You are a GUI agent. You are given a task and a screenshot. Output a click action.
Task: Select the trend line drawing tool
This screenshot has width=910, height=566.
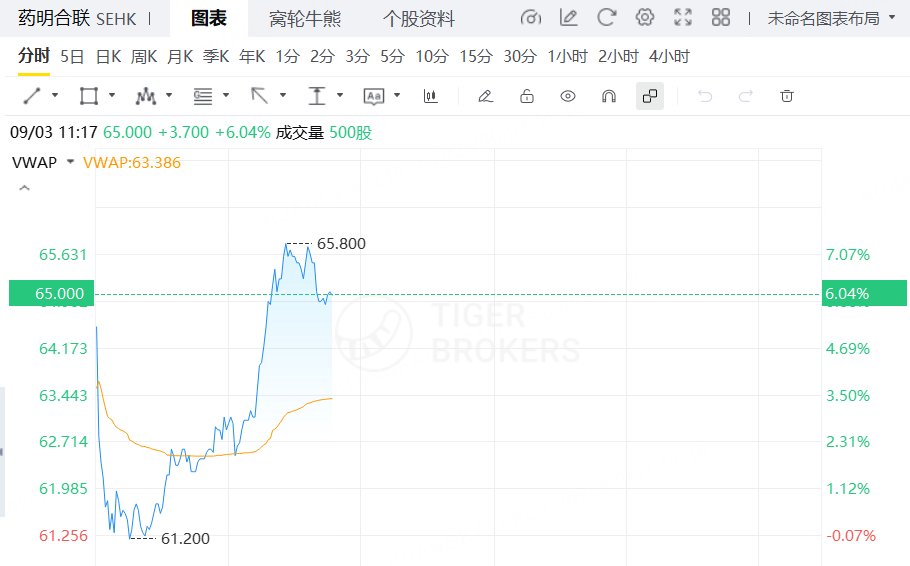tap(32, 96)
